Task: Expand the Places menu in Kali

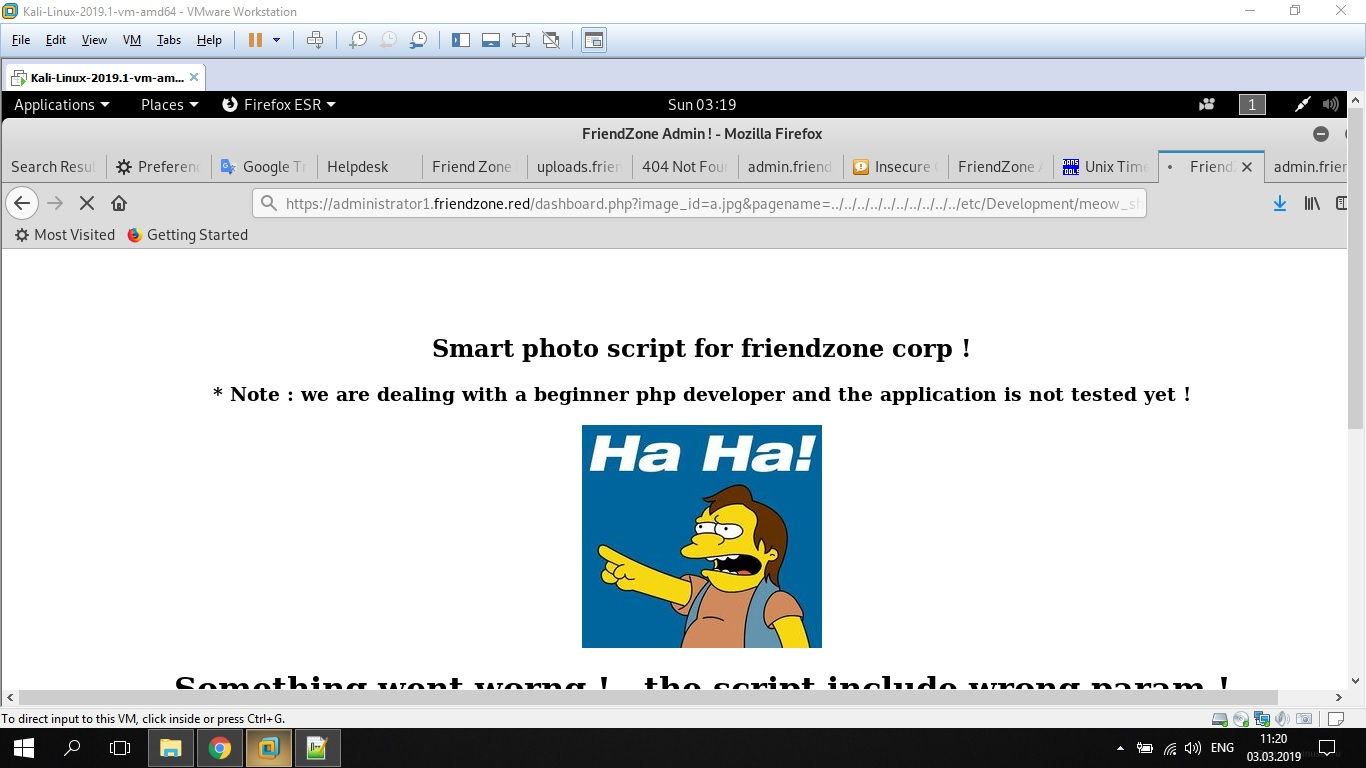Action: point(169,104)
